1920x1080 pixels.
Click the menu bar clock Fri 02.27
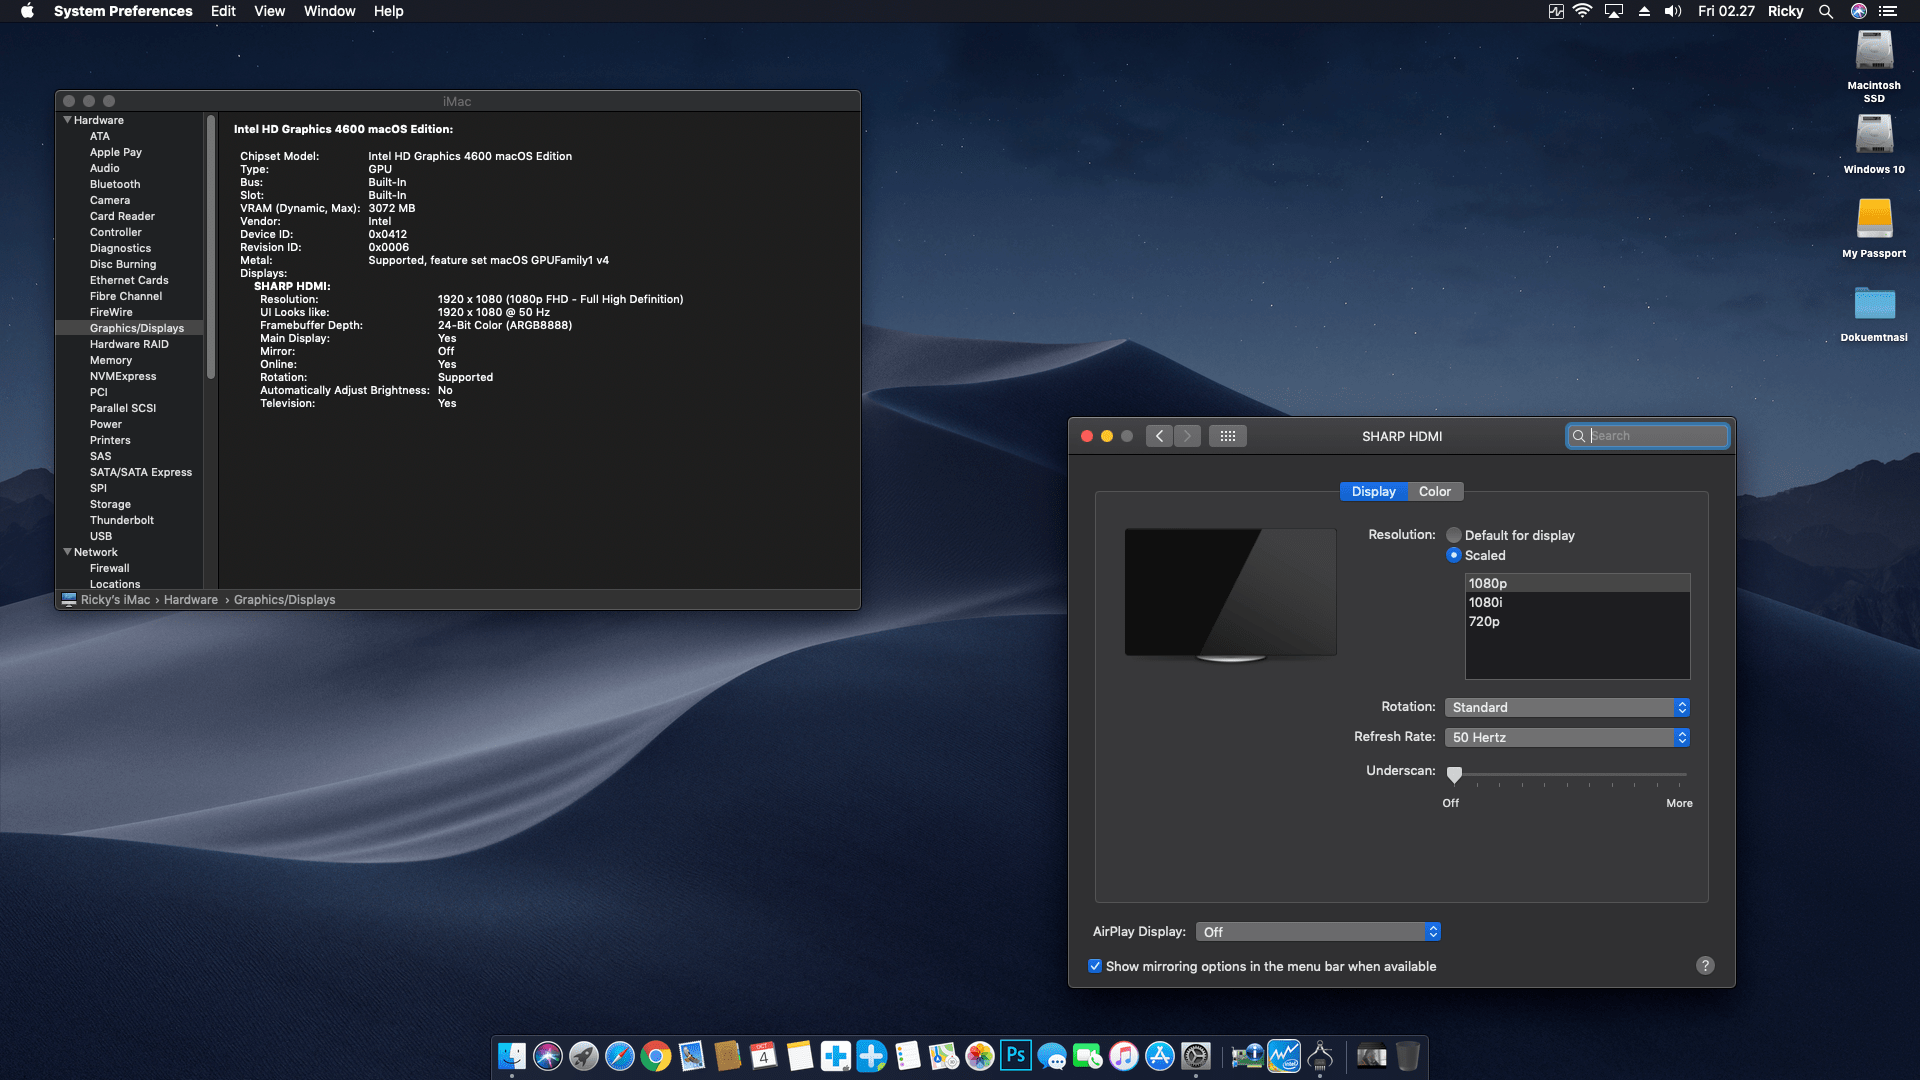pyautogui.click(x=1726, y=11)
